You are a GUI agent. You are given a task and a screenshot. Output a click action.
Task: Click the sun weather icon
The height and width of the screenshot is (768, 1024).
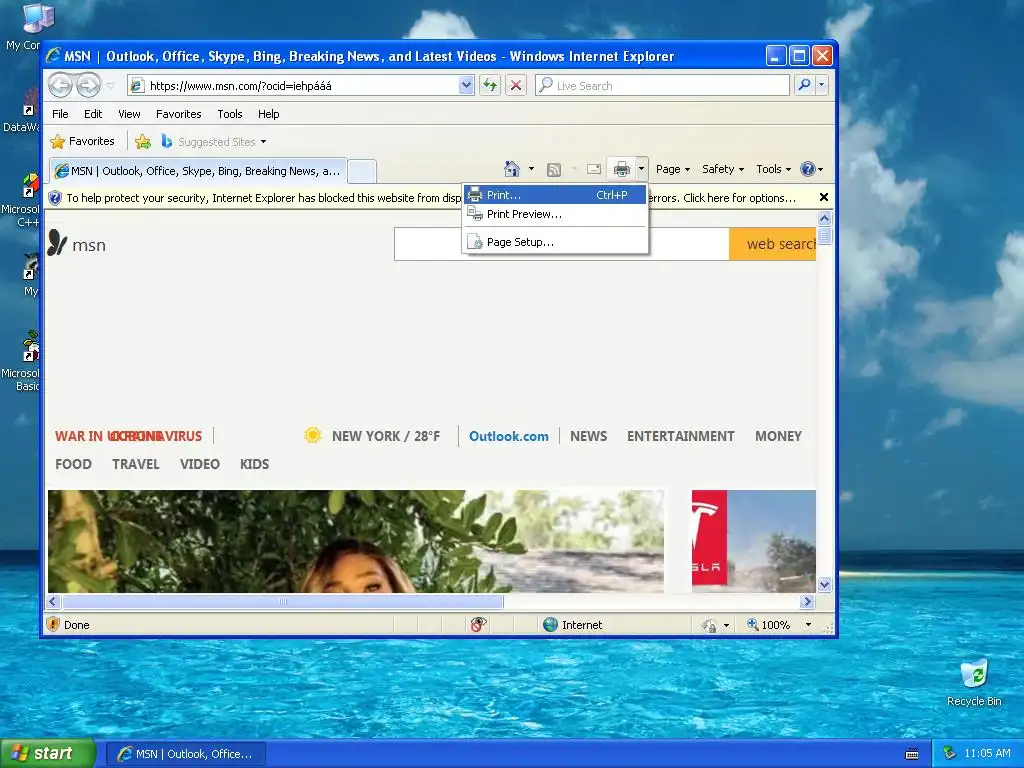313,435
